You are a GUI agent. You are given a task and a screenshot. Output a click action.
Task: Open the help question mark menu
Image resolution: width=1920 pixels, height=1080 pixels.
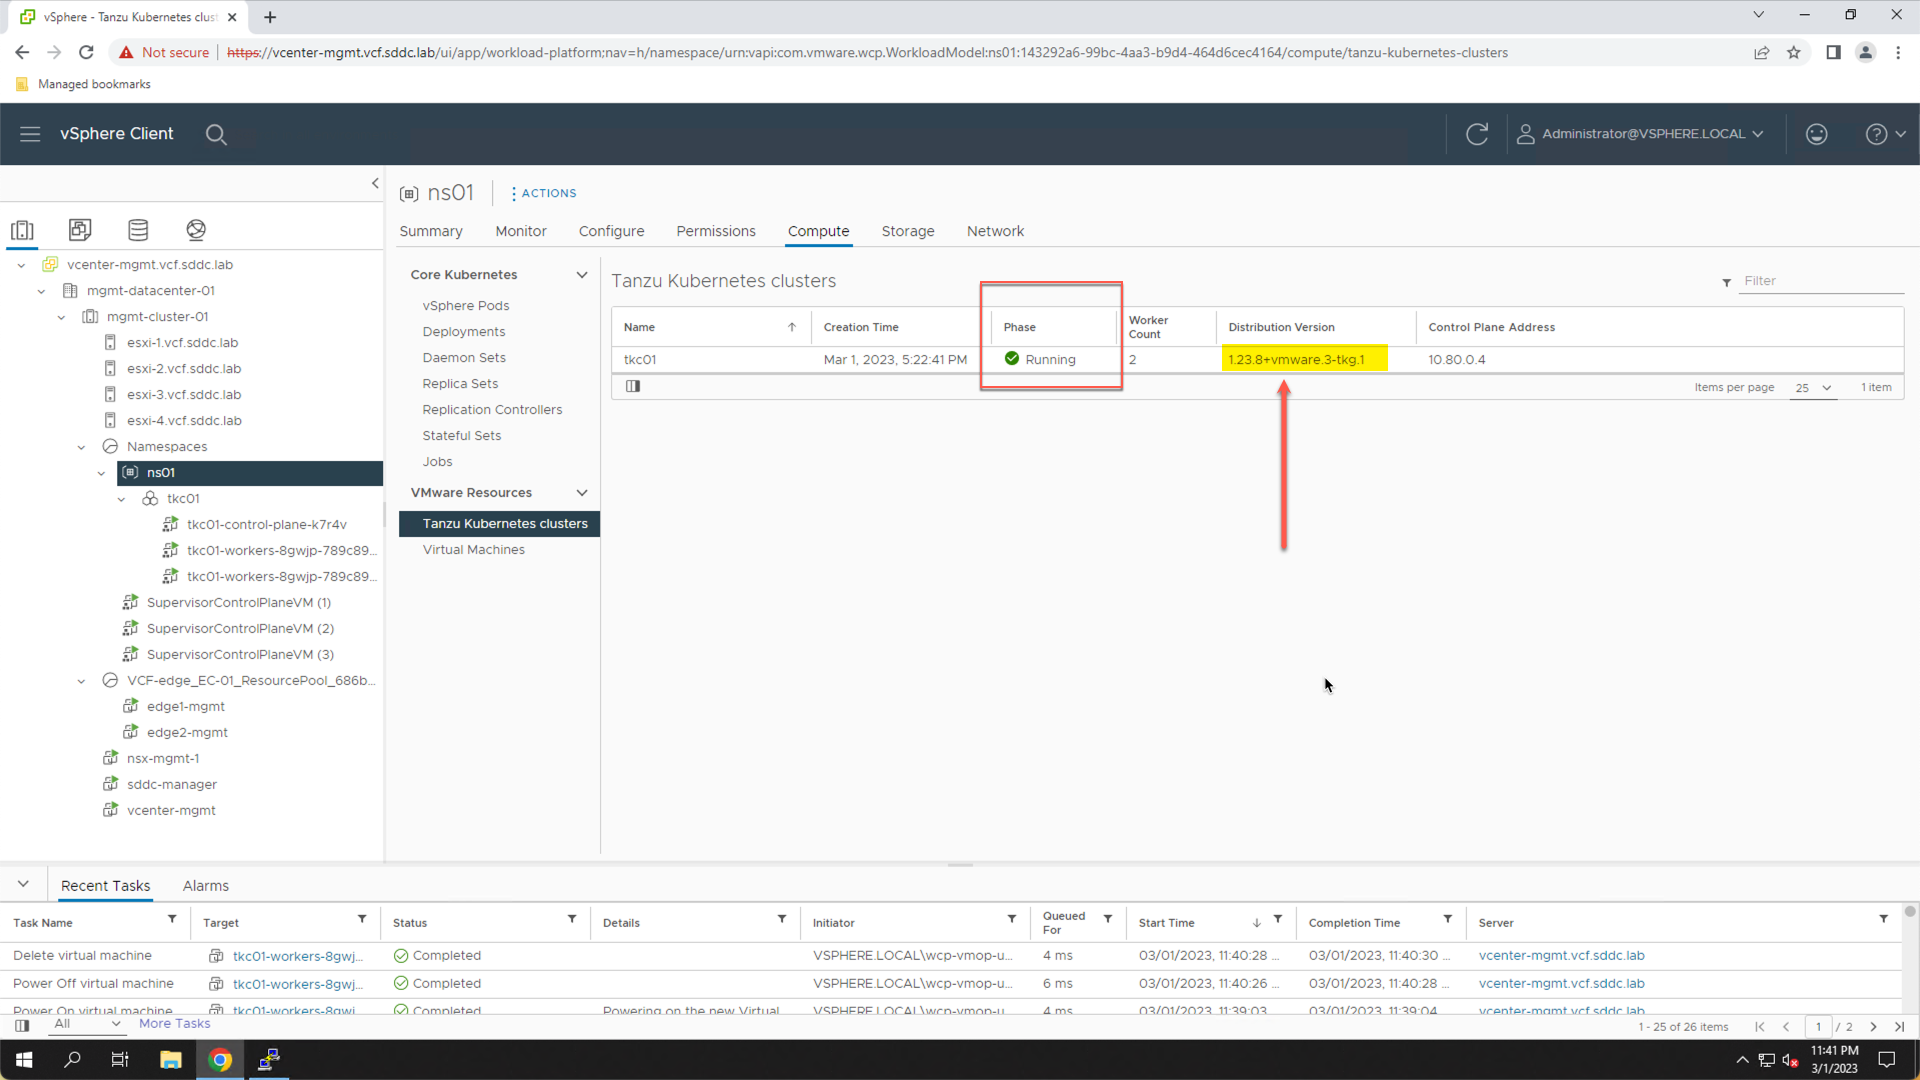coord(1885,134)
